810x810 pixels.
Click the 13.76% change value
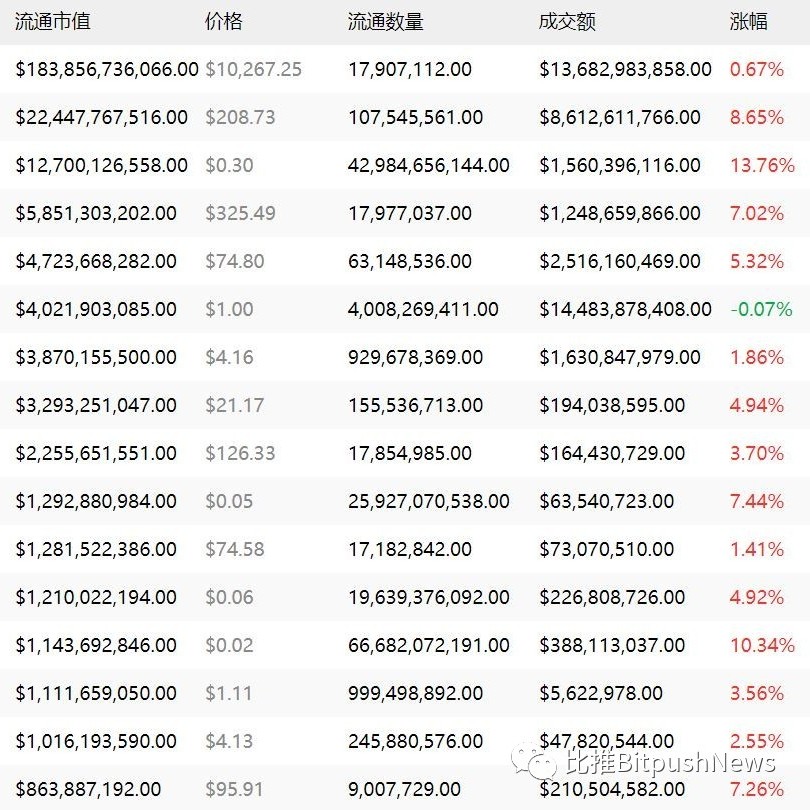[x=762, y=165]
